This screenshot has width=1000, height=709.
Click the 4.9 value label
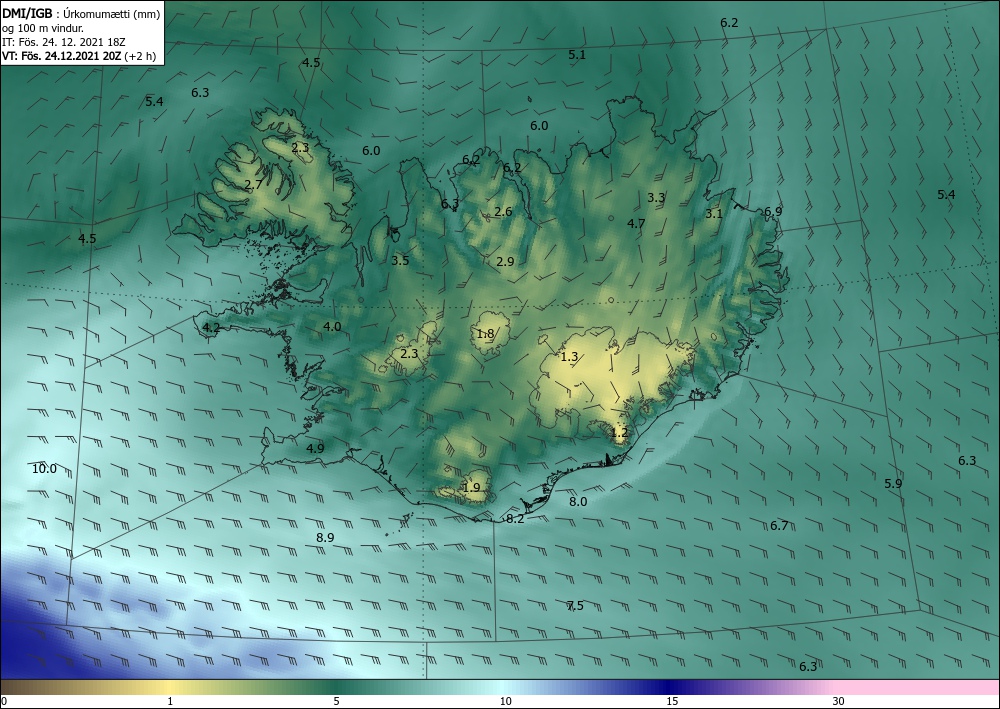(x=315, y=448)
